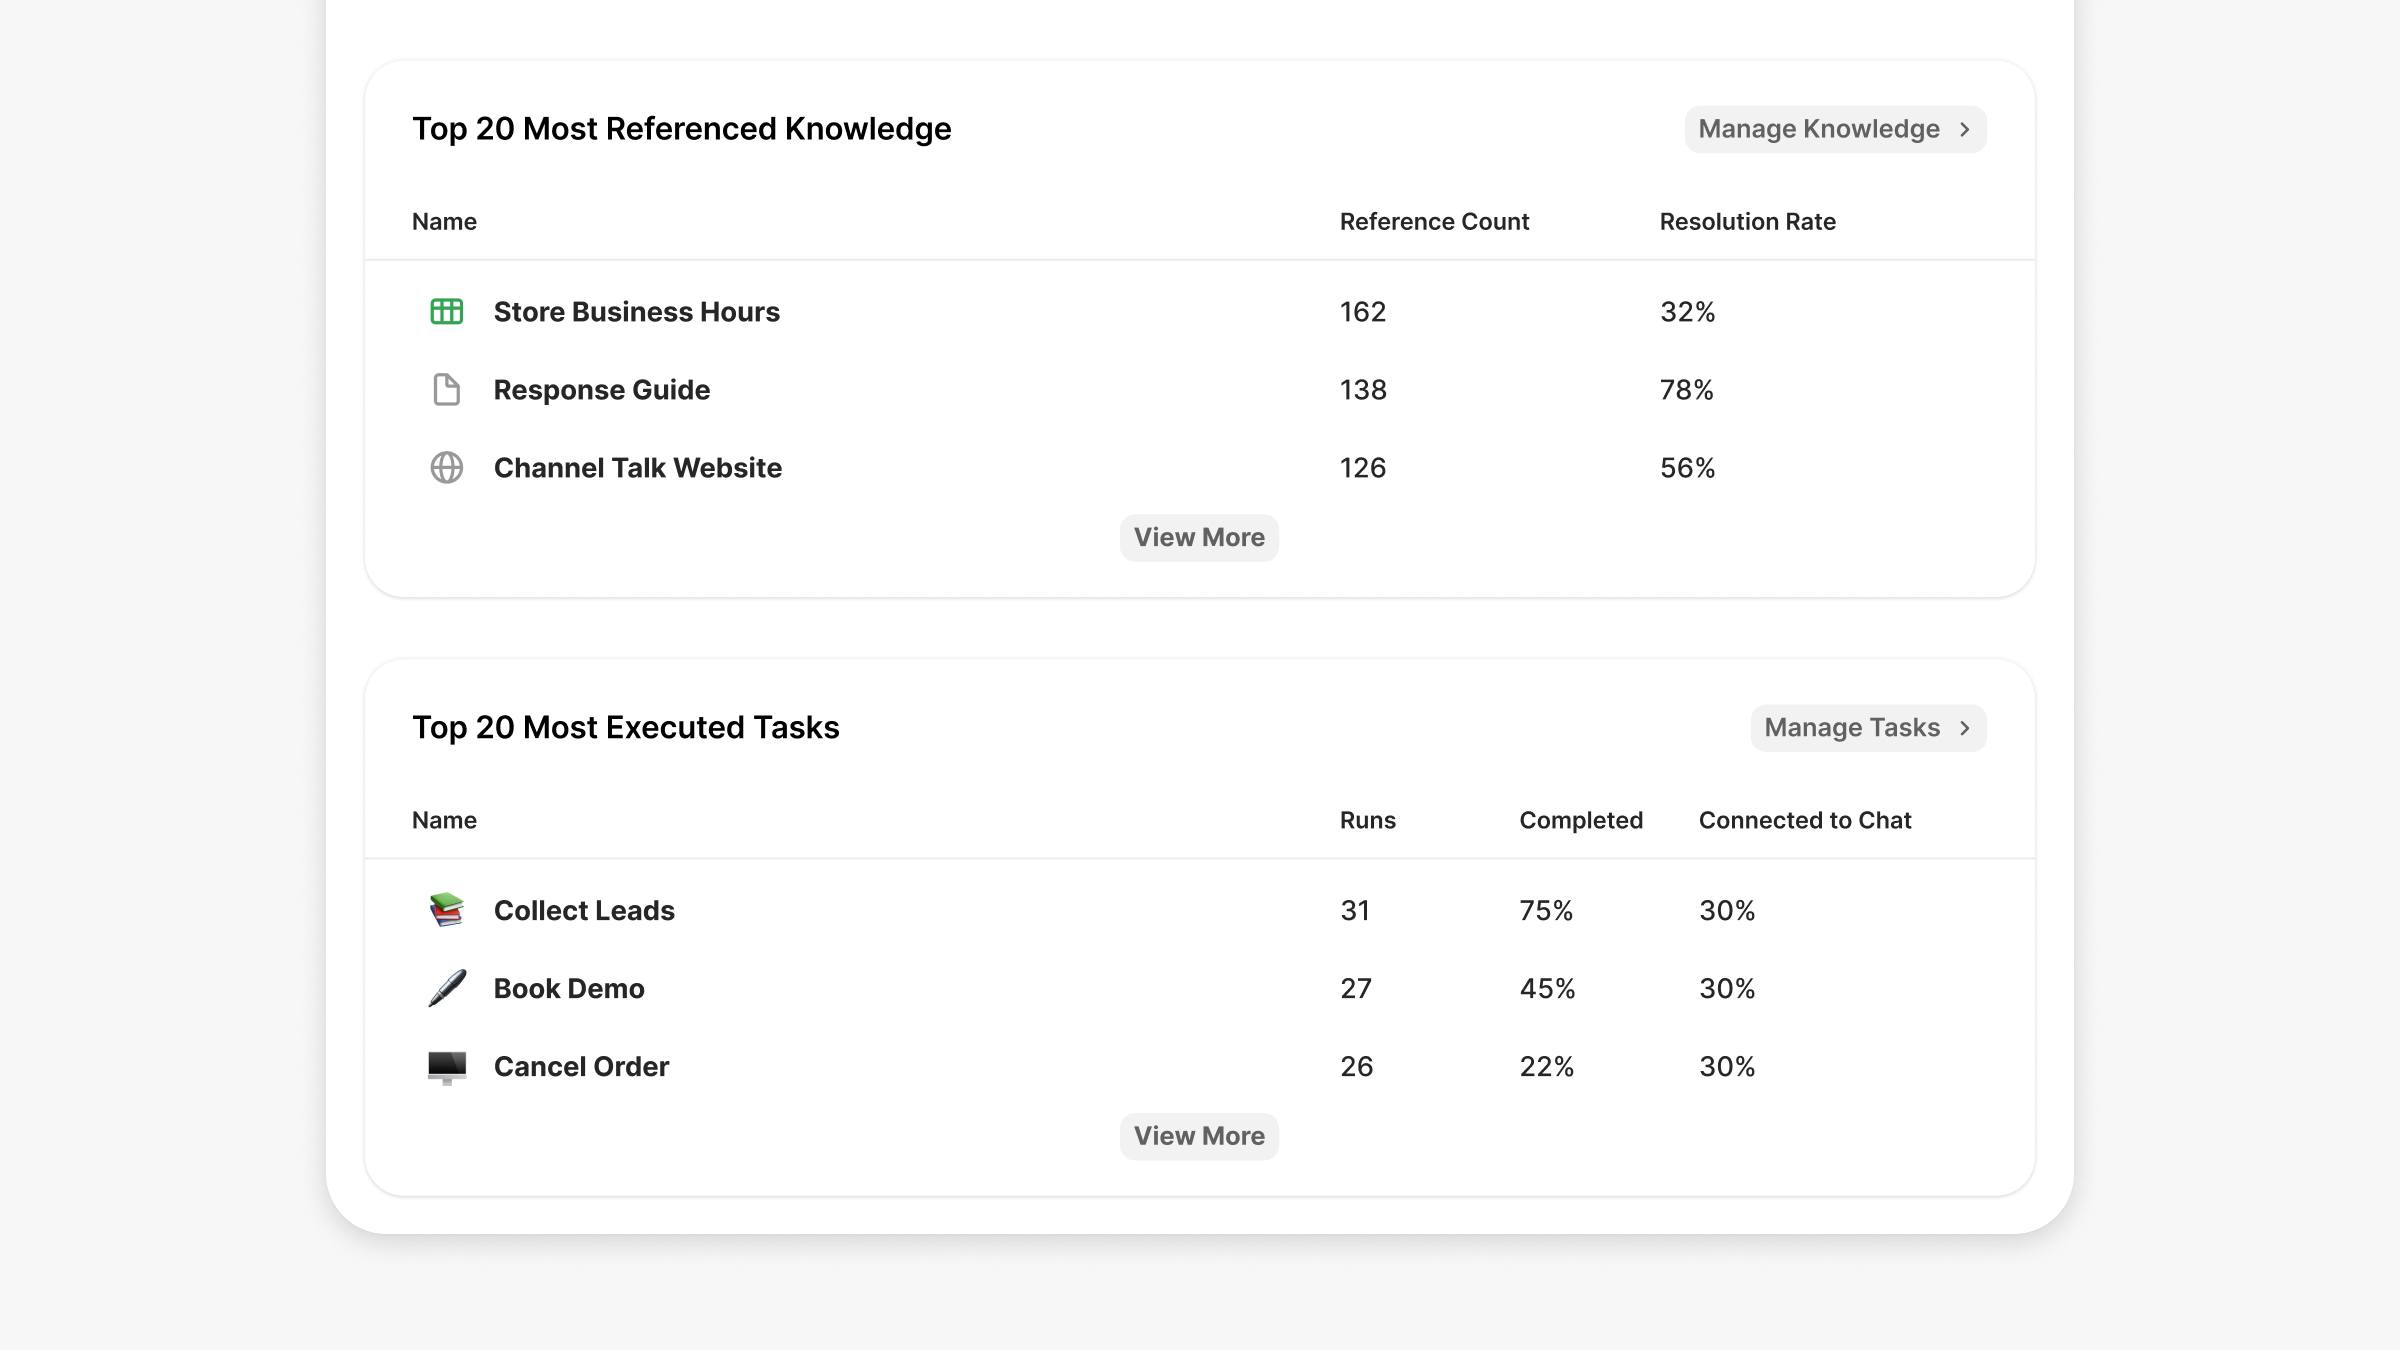The width and height of the screenshot is (2400, 1350).
Task: Click the chevron arrow in Manage Tasks
Action: [1964, 728]
